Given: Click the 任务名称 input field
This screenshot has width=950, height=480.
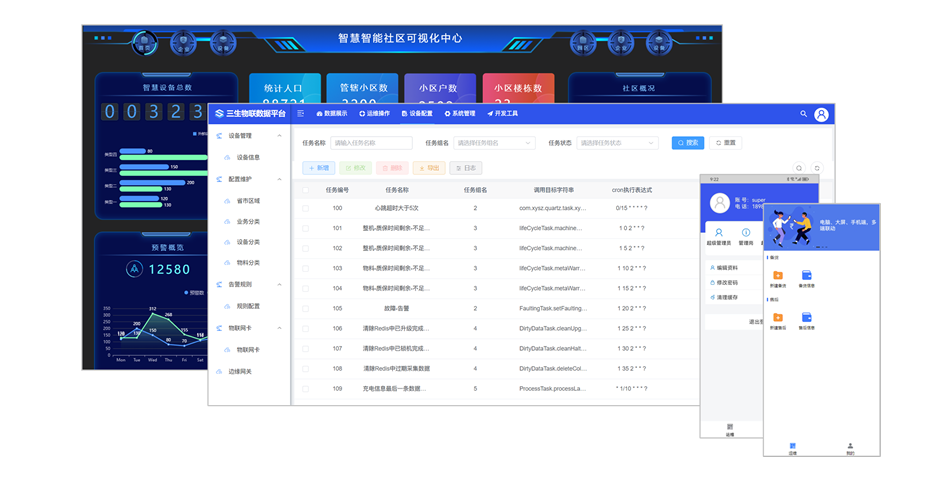Looking at the screenshot, I should pos(371,143).
